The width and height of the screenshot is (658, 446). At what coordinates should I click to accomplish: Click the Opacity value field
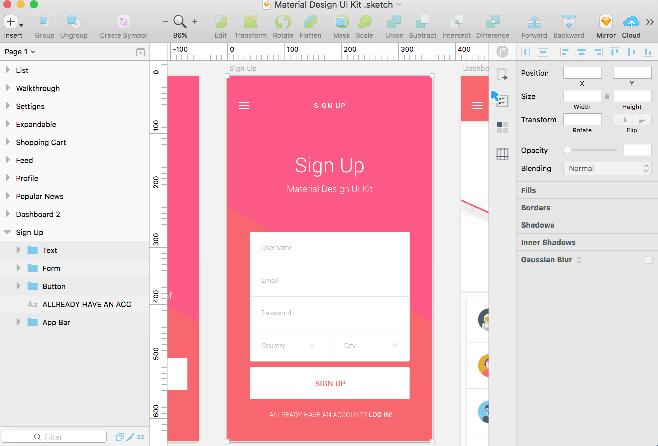coord(637,150)
